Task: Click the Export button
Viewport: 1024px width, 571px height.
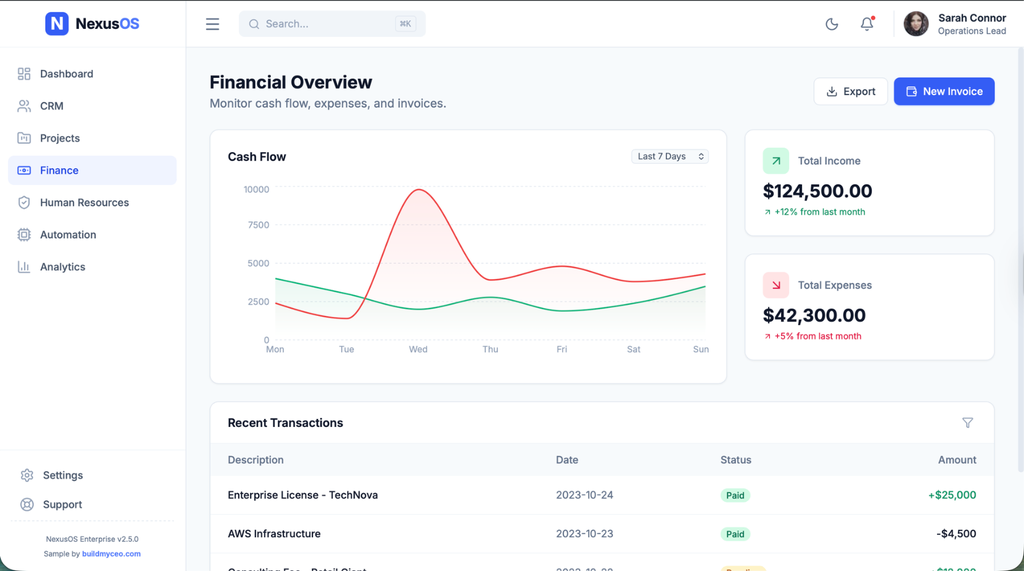Action: click(x=850, y=91)
